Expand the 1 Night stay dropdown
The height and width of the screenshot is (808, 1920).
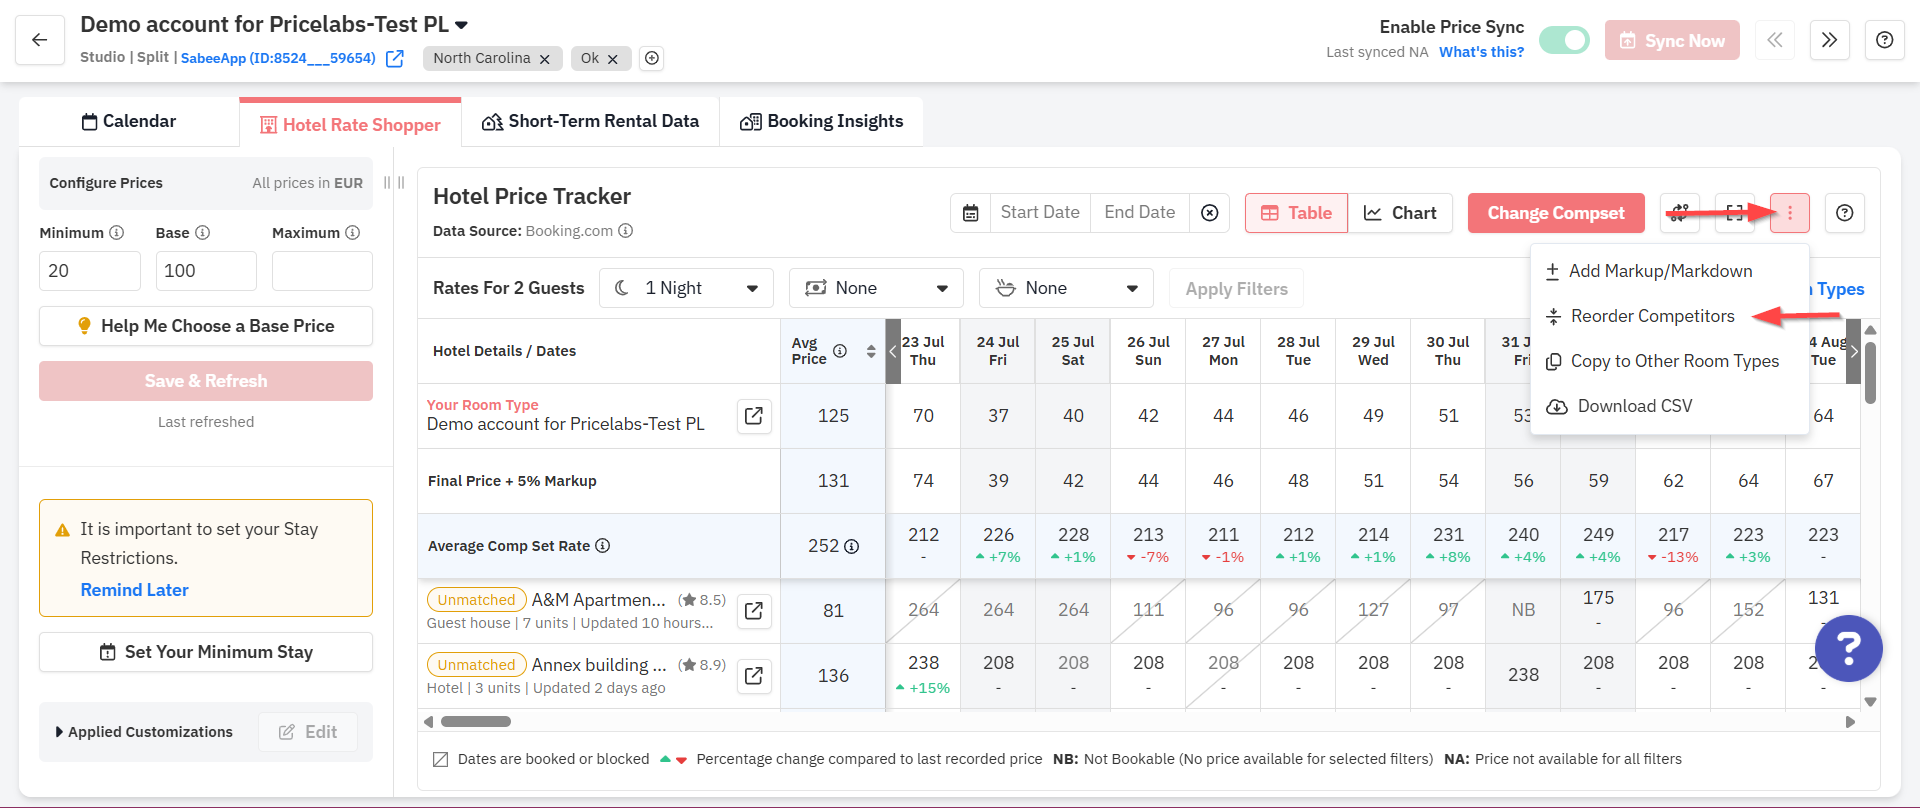pyautogui.click(x=686, y=288)
